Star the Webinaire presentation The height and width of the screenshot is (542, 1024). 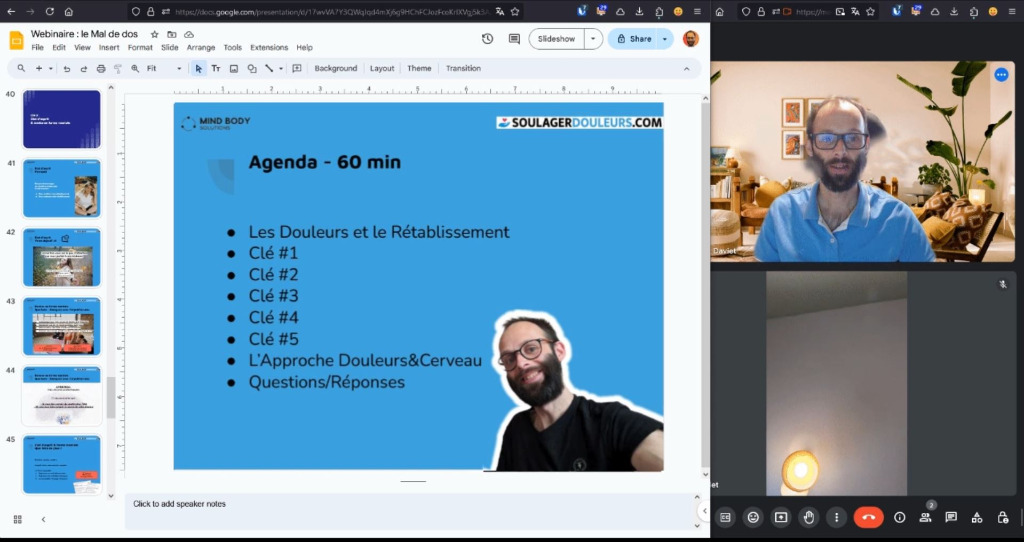click(x=154, y=34)
